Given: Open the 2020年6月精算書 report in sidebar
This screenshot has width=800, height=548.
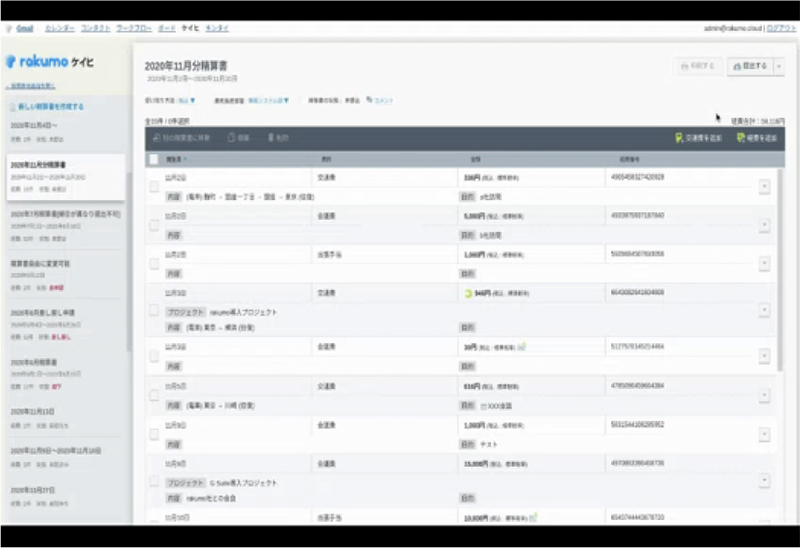Looking at the screenshot, I should click(x=65, y=374).
